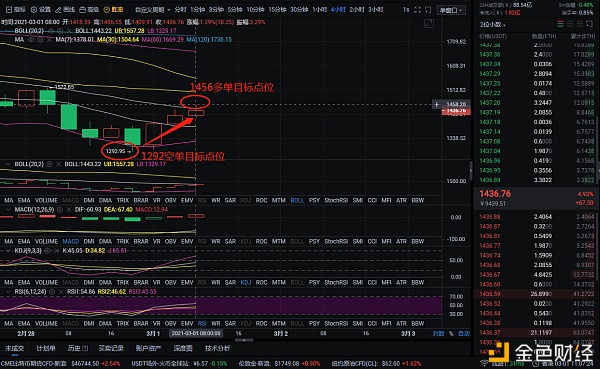The height and width of the screenshot is (369, 600).
Task: Close the MACD(12,26,9) panel with X
Action: tap(68, 209)
